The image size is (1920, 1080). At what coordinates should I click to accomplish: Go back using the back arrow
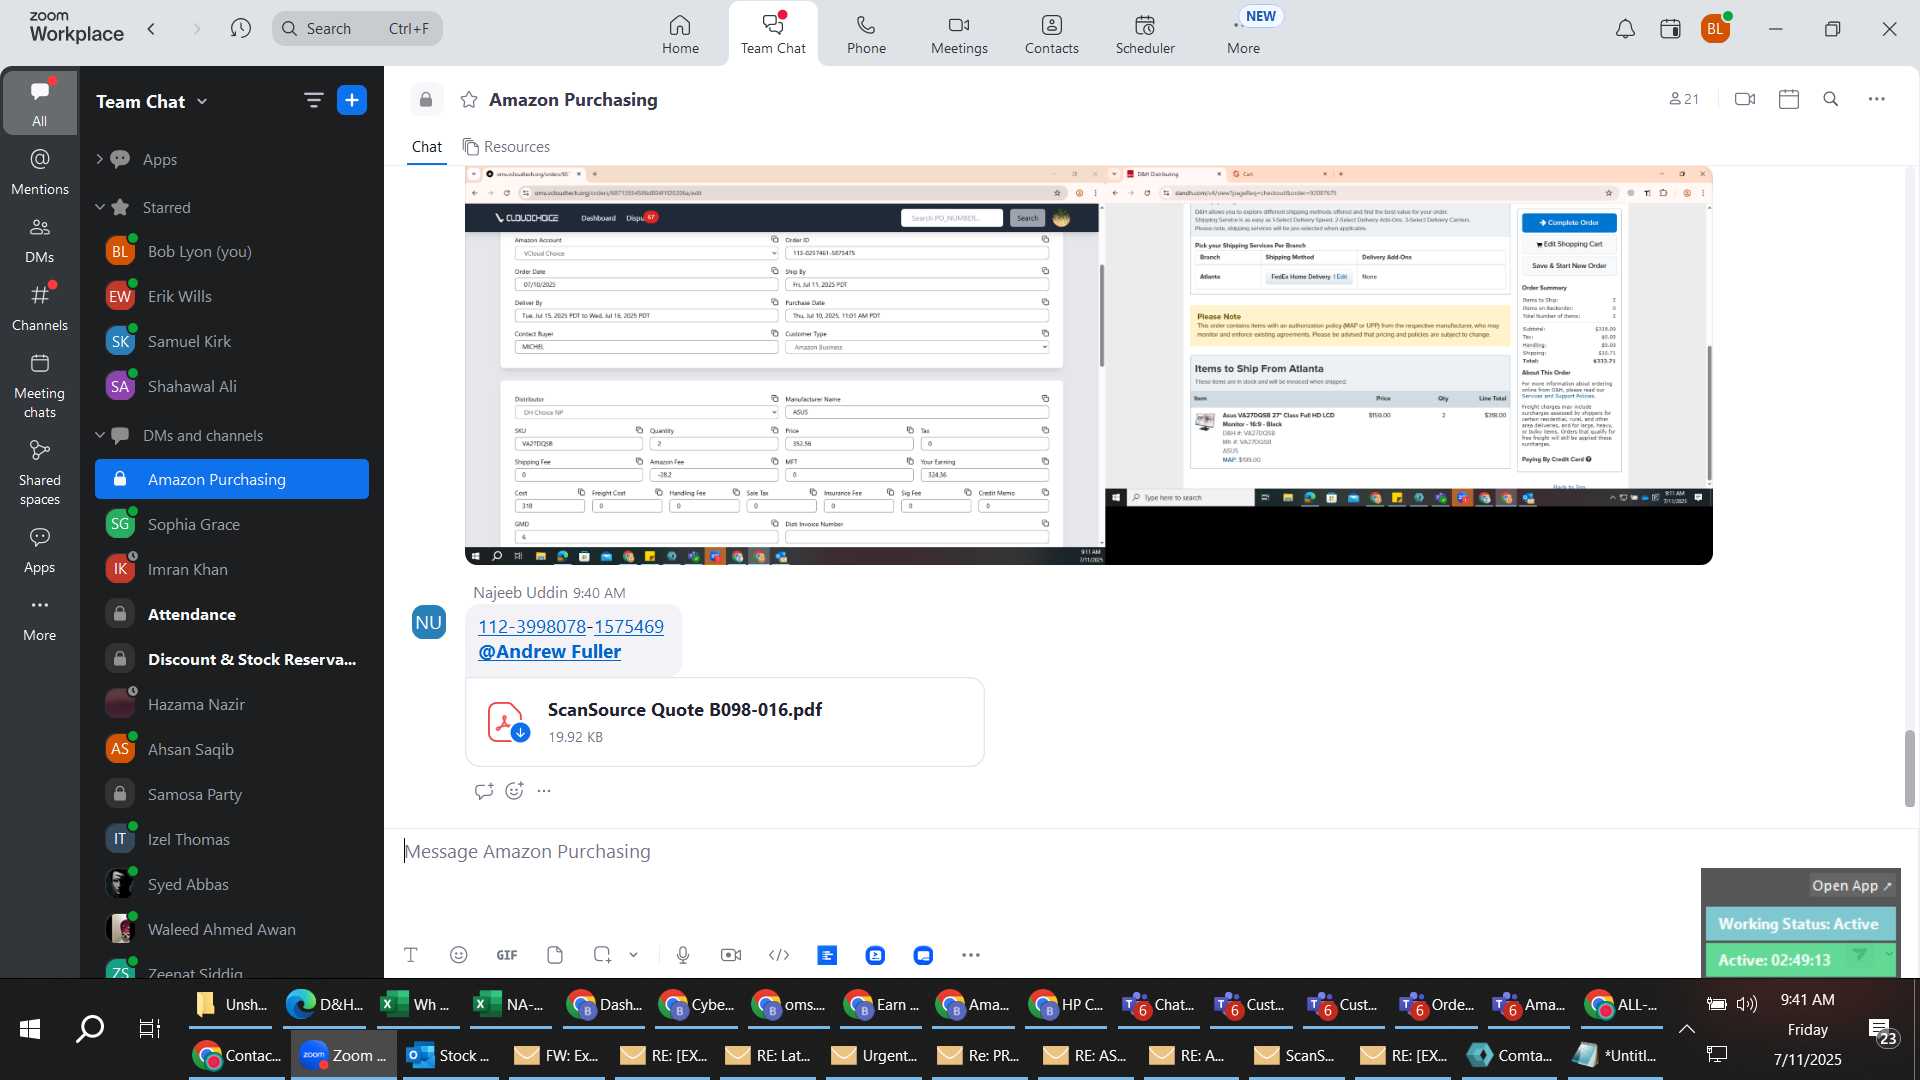click(151, 28)
